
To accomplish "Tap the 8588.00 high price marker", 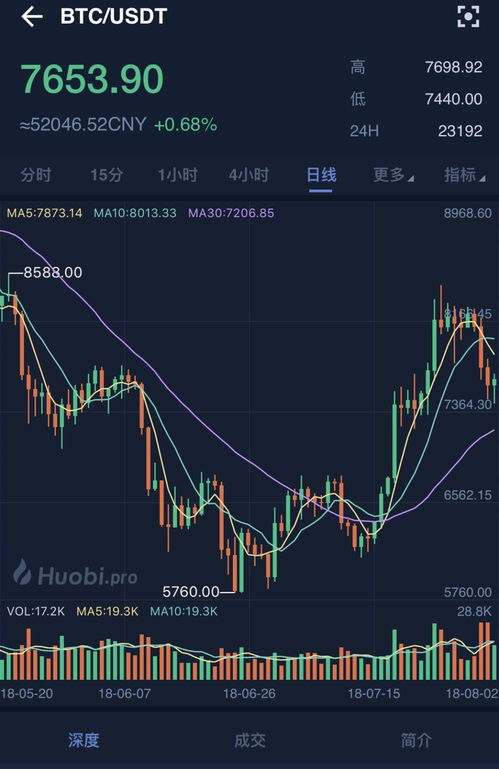I will point(53,272).
